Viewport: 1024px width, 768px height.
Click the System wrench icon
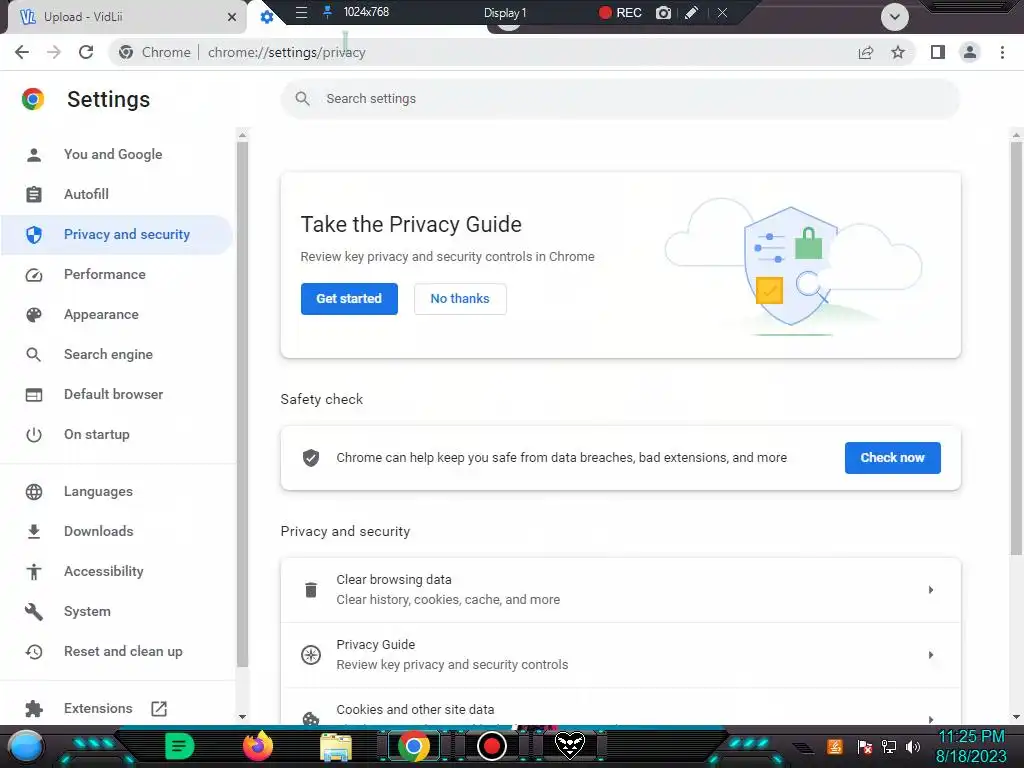point(34,612)
